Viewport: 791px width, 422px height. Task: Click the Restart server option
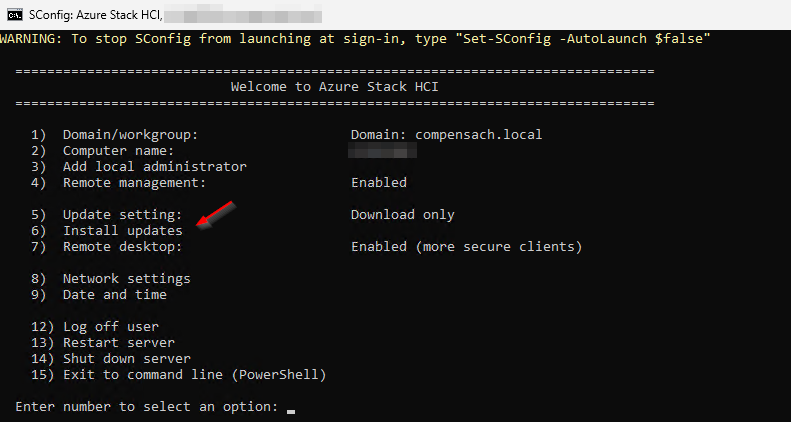pyautogui.click(x=118, y=342)
